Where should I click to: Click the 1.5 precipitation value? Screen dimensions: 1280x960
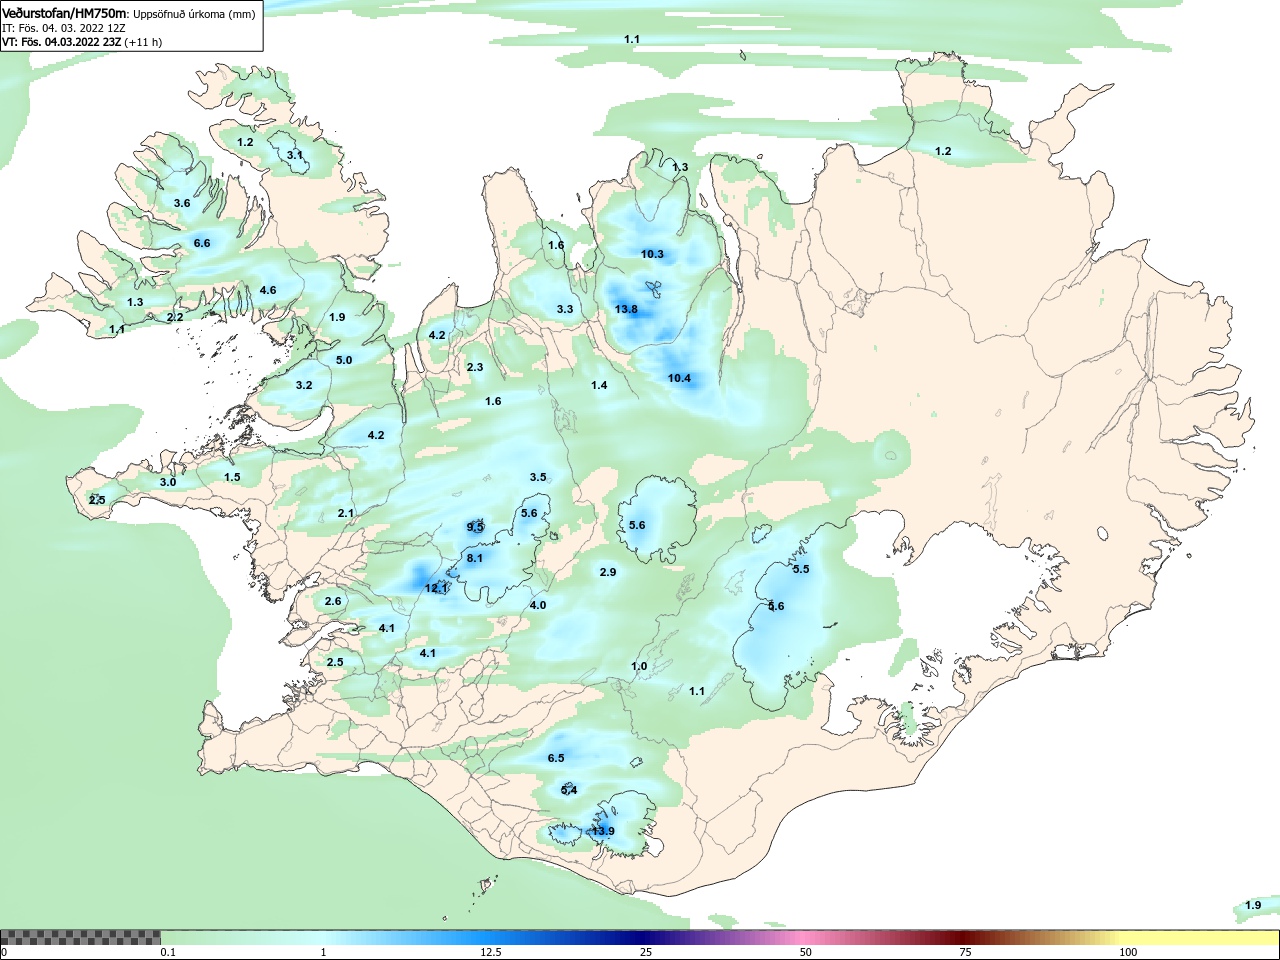point(232,477)
